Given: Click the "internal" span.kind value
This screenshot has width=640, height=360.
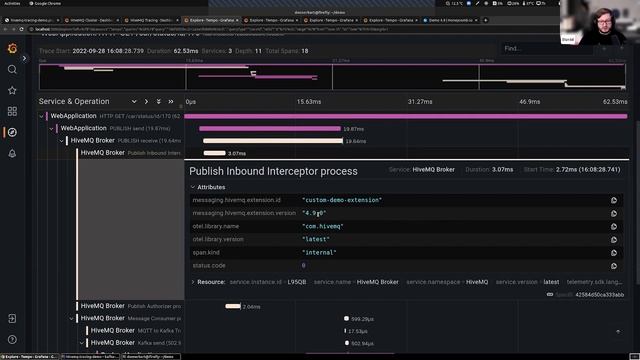Looking at the screenshot, I should (x=319, y=252).
